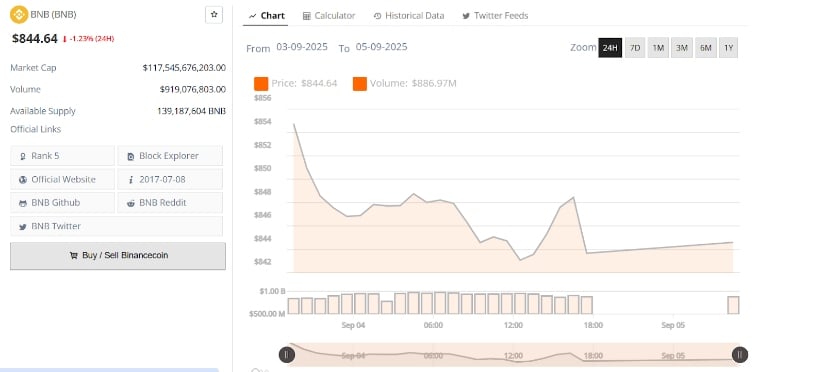This screenshot has width=825, height=372.
Task: Click the Chart tab line icon
Action: 253,16
